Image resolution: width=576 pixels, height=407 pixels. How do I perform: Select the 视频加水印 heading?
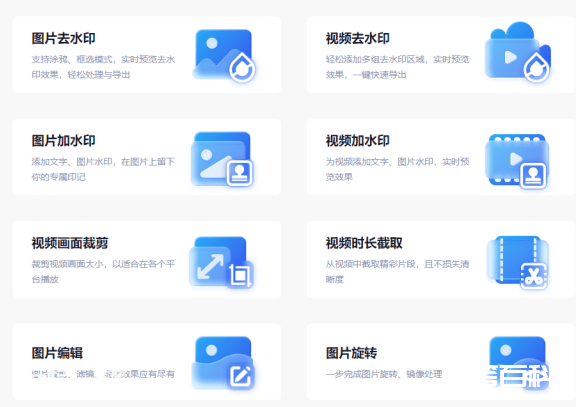tap(357, 141)
